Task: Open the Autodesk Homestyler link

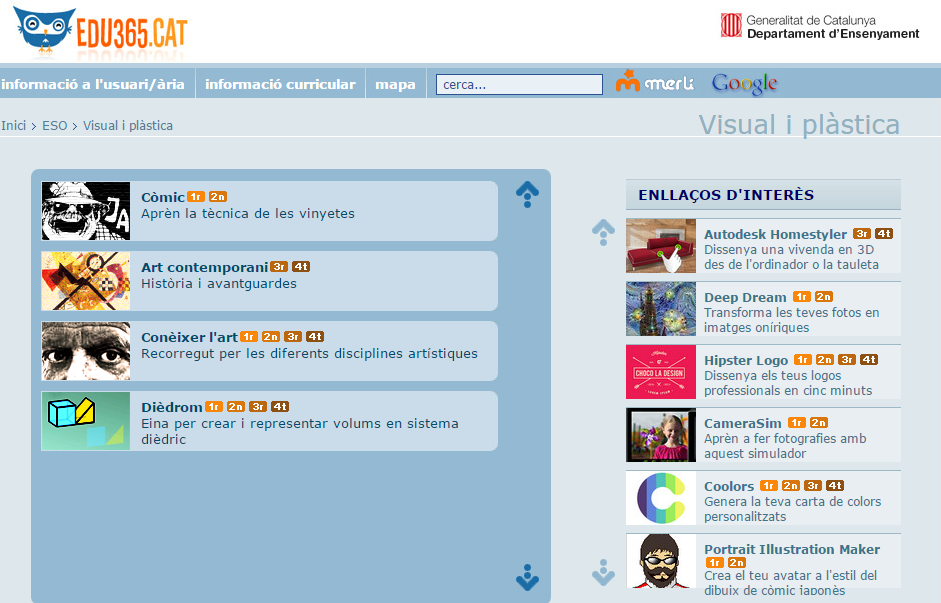Action: [775, 234]
